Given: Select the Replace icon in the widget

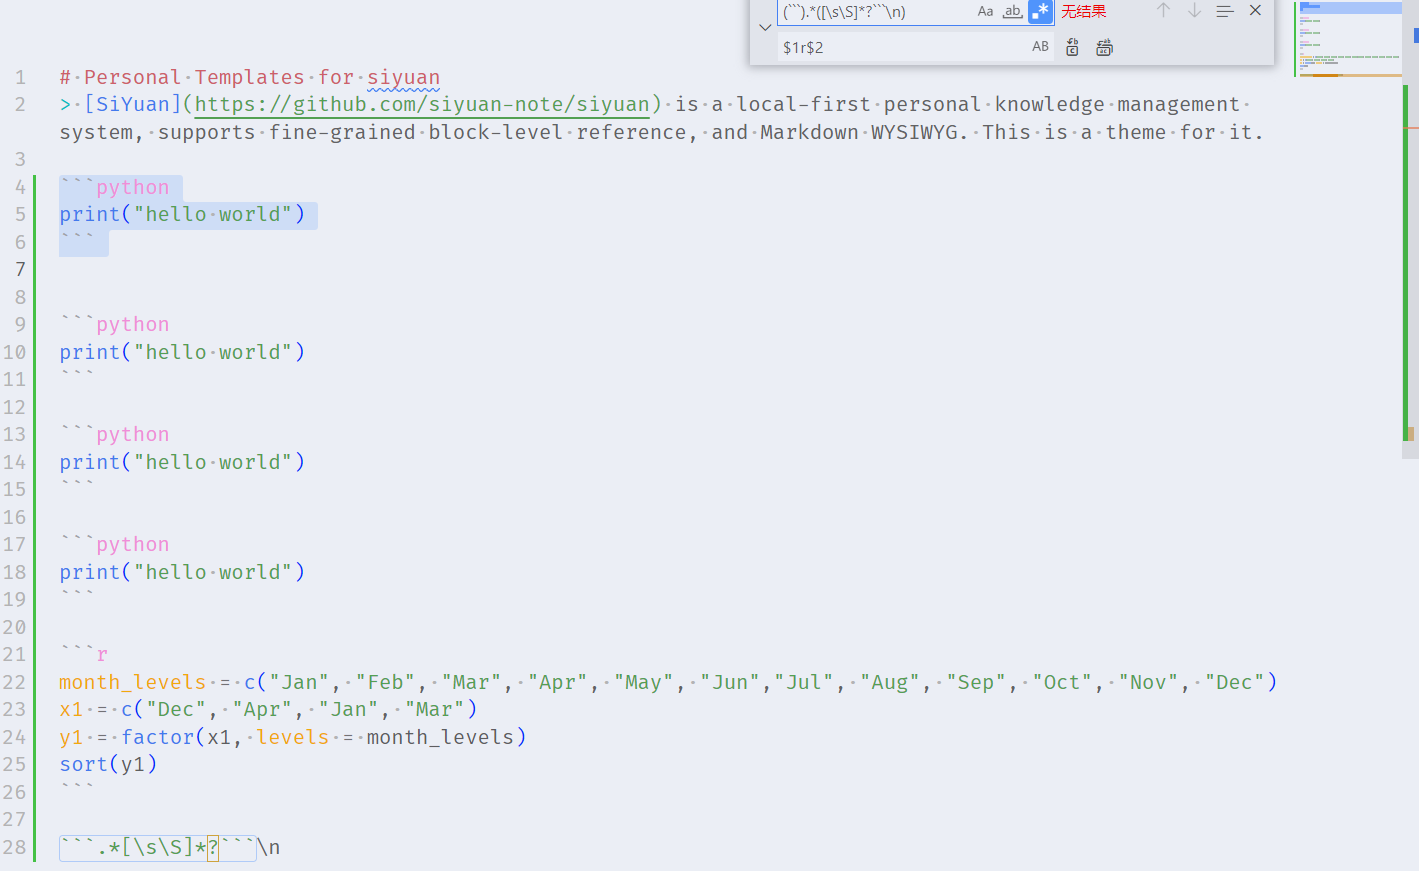Looking at the screenshot, I should click(x=1071, y=46).
